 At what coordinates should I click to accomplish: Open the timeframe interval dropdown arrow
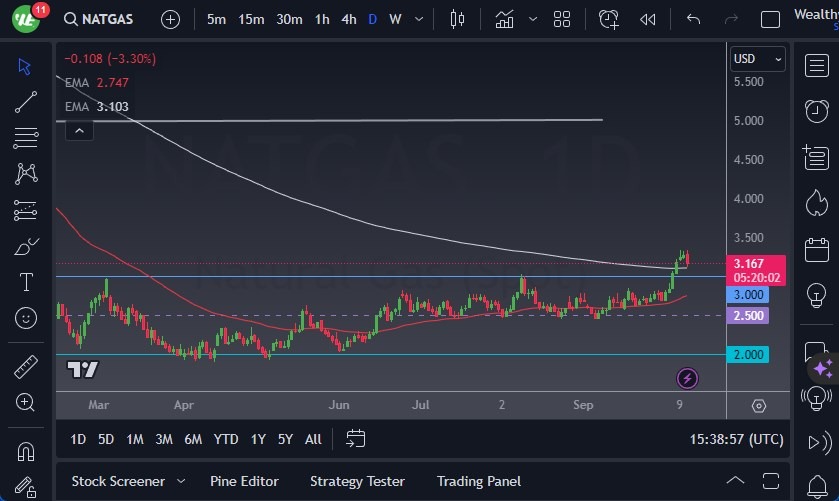click(x=418, y=19)
